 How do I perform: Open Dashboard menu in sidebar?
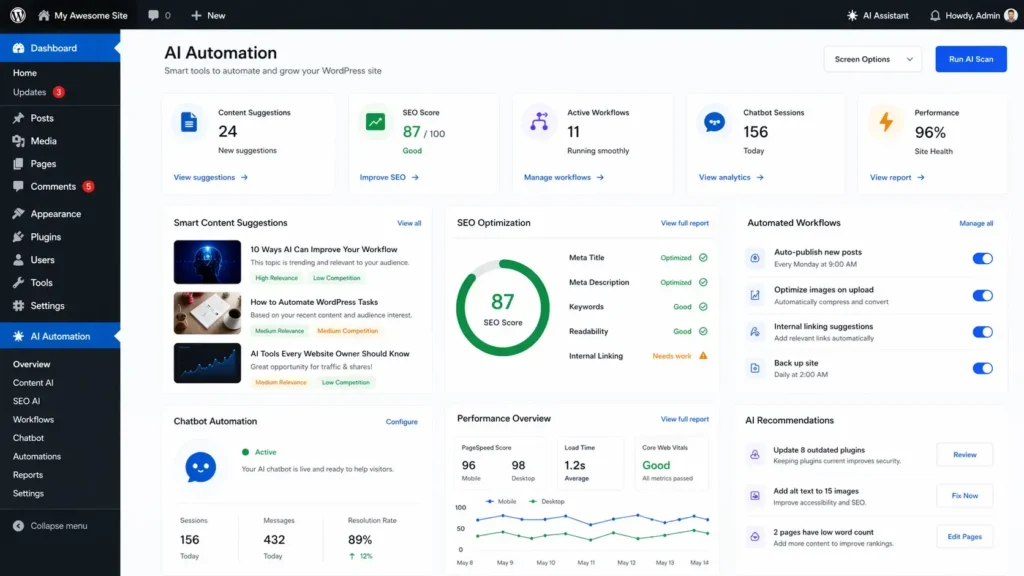(x=60, y=48)
